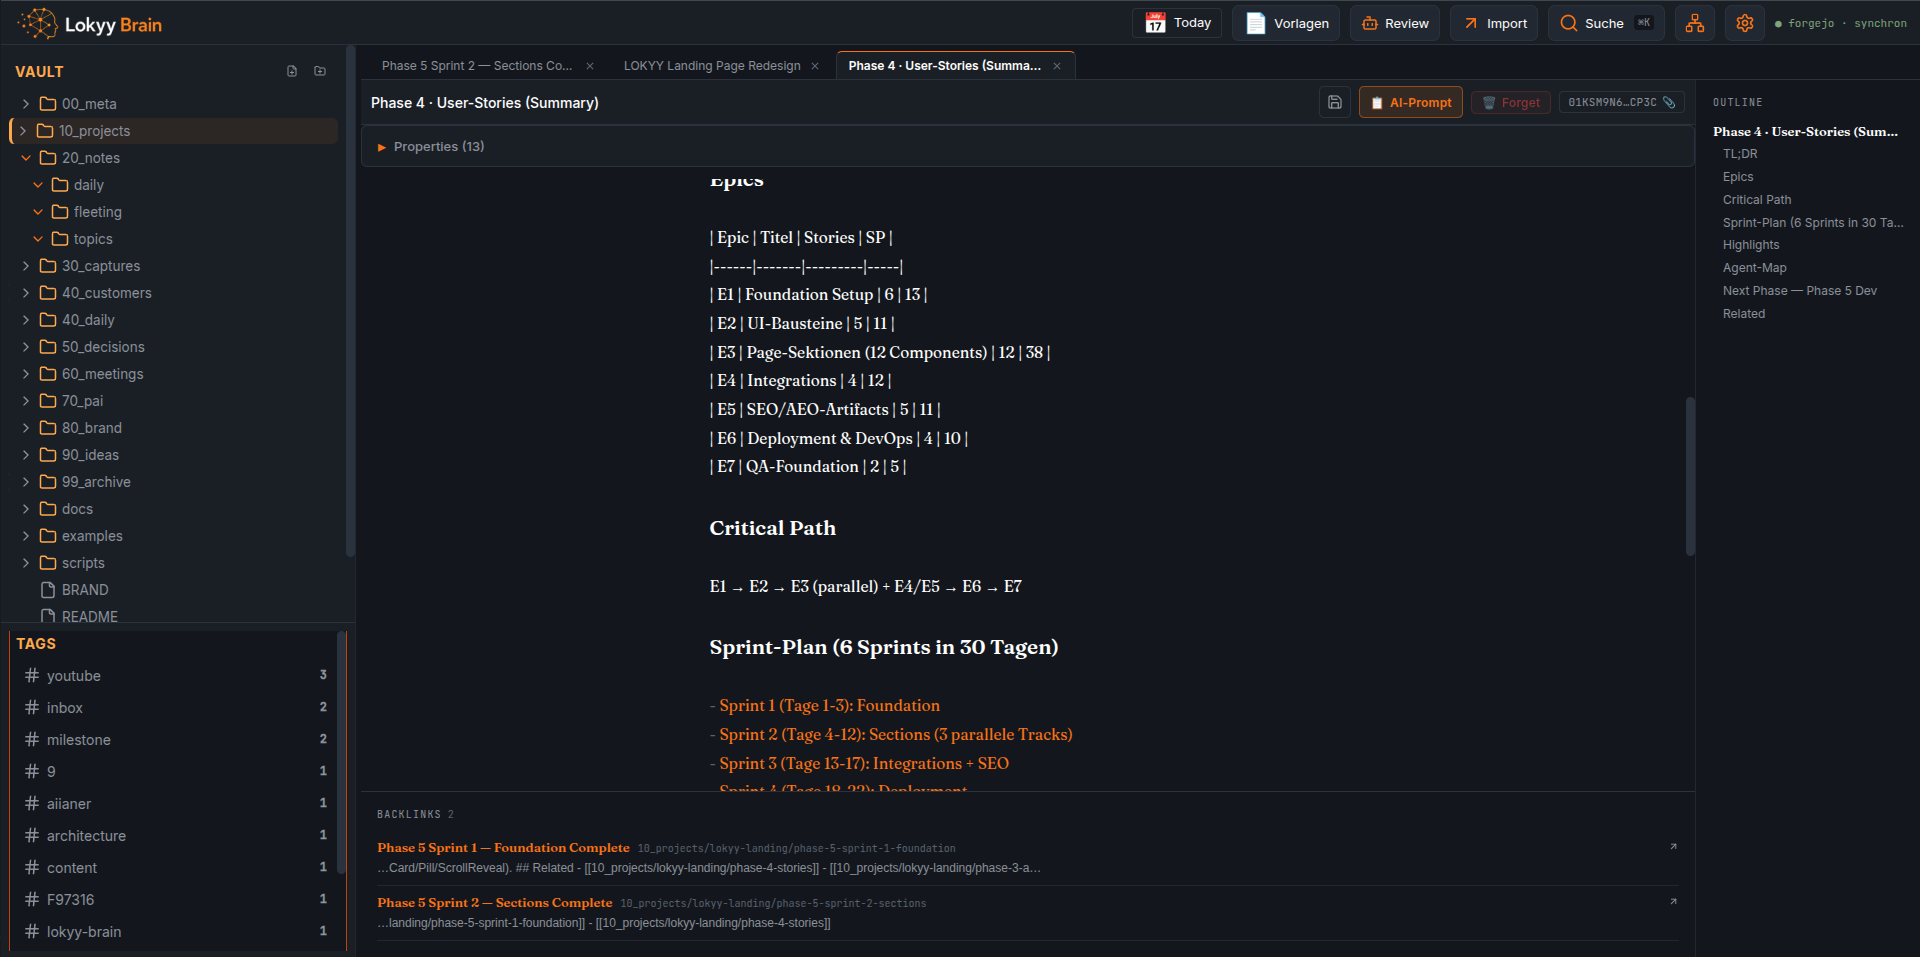Screen dimensions: 1920x957
Task: Click the Forget button
Action: [x=1511, y=102]
